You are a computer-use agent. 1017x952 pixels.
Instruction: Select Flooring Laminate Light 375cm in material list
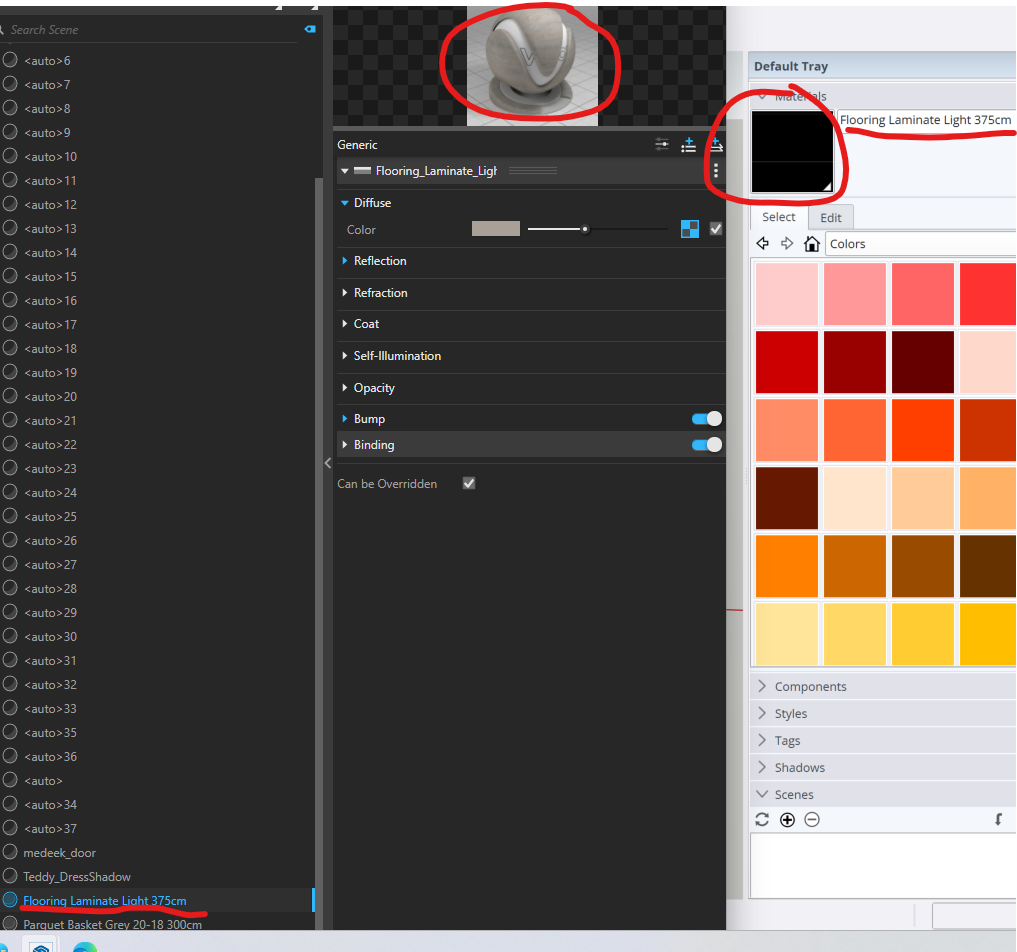[x=104, y=900]
